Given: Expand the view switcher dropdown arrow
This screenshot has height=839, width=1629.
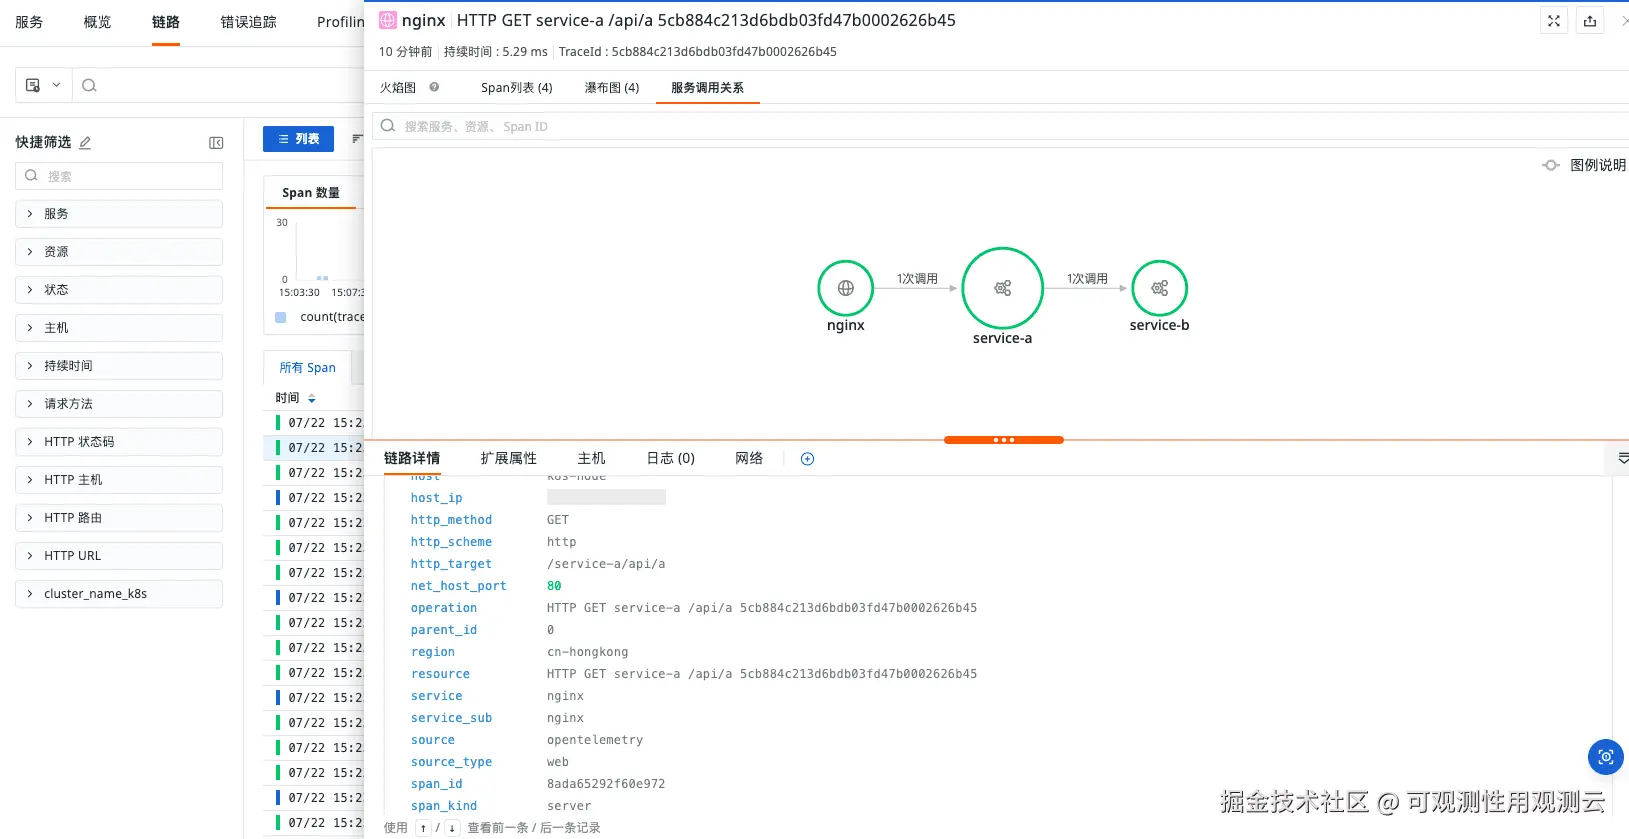Looking at the screenshot, I should pyautogui.click(x=57, y=85).
